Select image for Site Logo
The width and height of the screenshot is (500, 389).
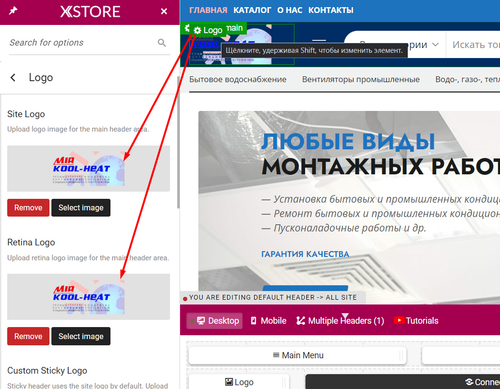tap(81, 208)
